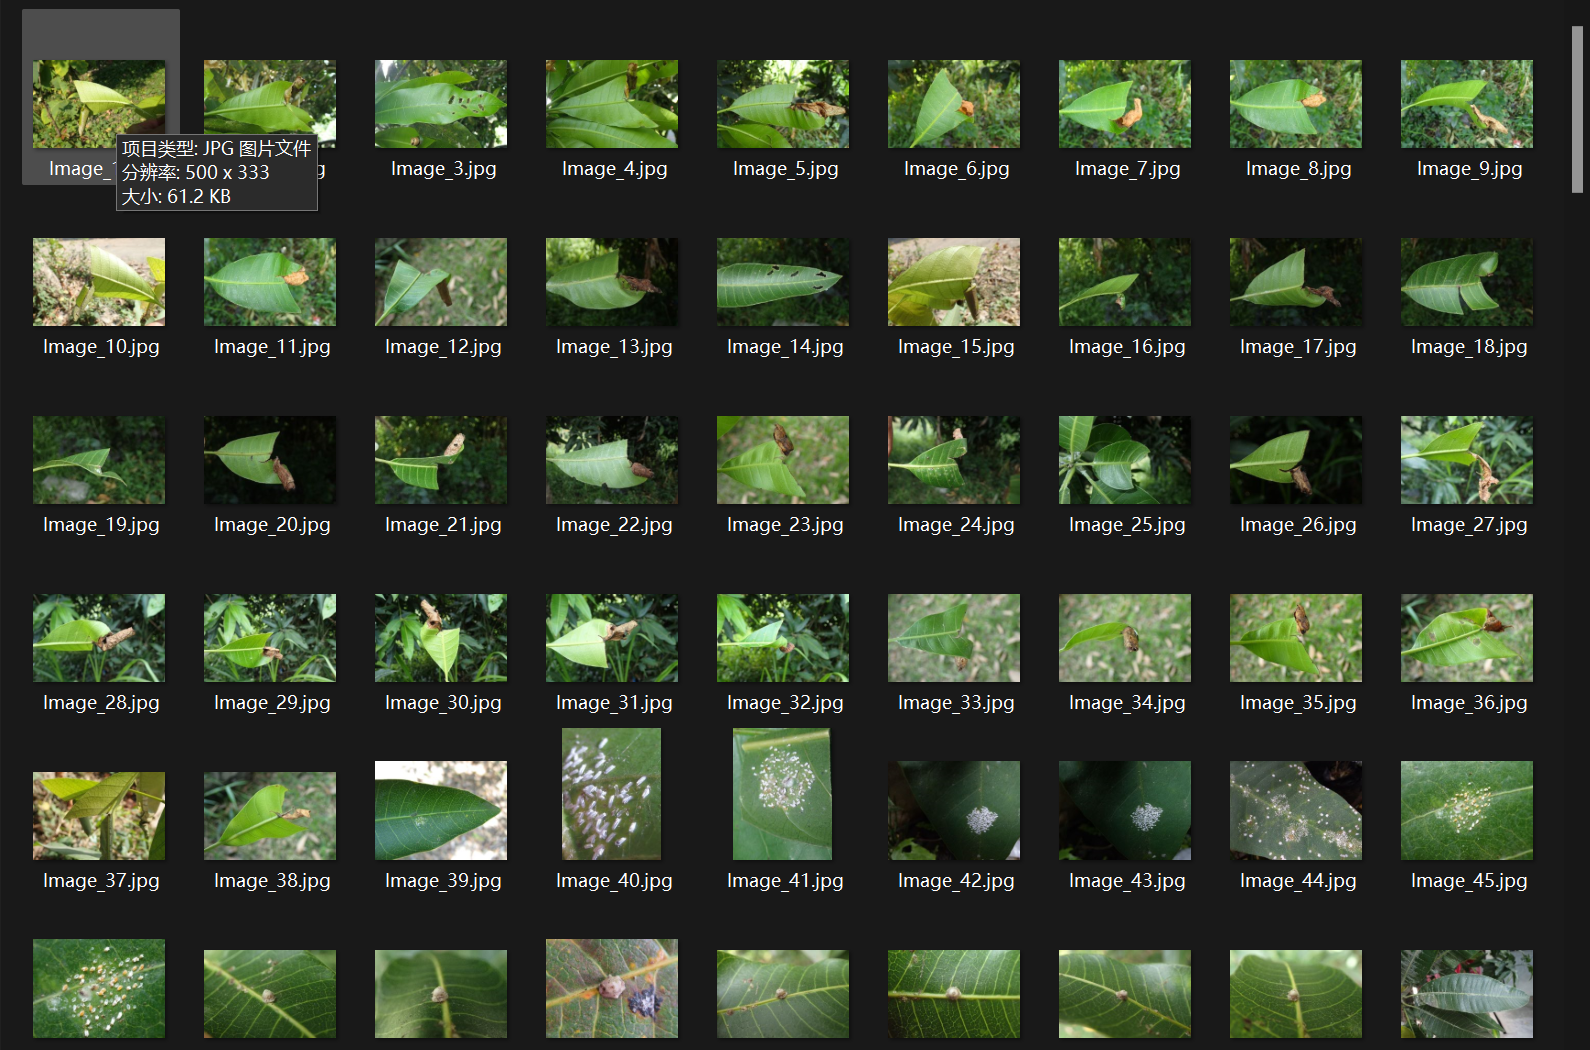This screenshot has width=1590, height=1050.
Task: Choose the Image_14.jpg thumbnail
Action: pos(783,282)
